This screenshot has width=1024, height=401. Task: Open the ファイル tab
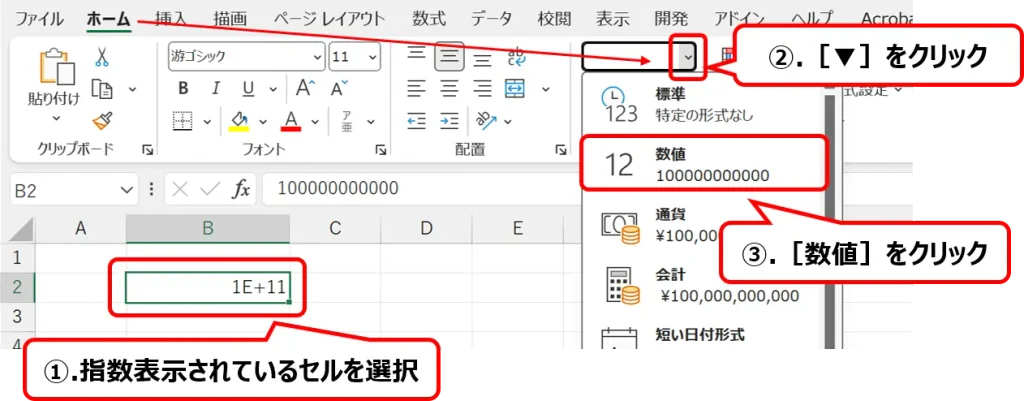[39, 18]
